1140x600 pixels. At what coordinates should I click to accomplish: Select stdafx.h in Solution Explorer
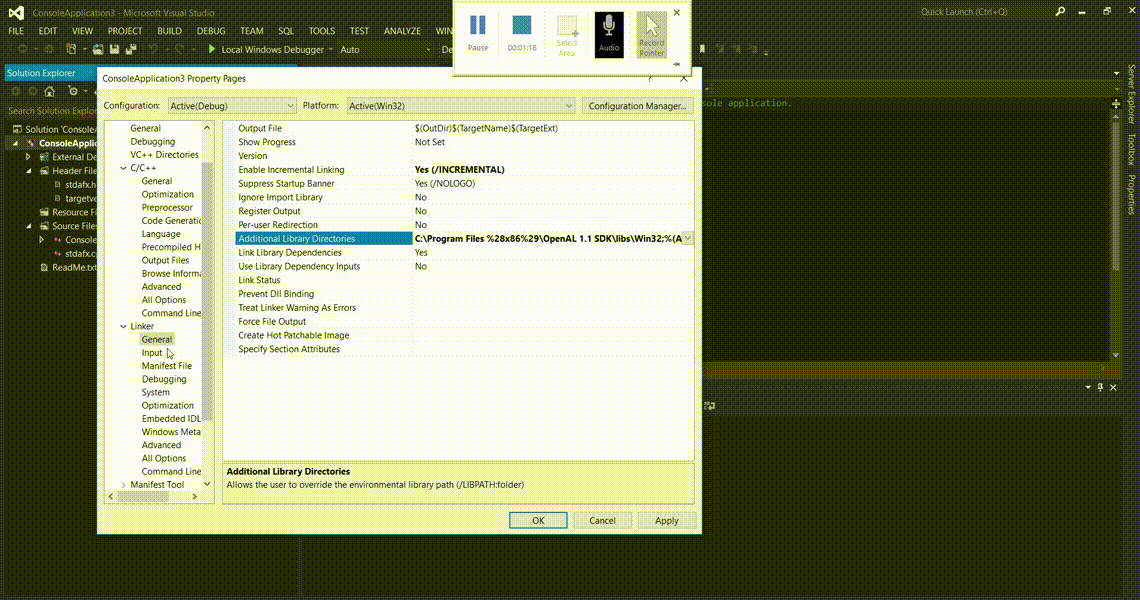pos(80,185)
